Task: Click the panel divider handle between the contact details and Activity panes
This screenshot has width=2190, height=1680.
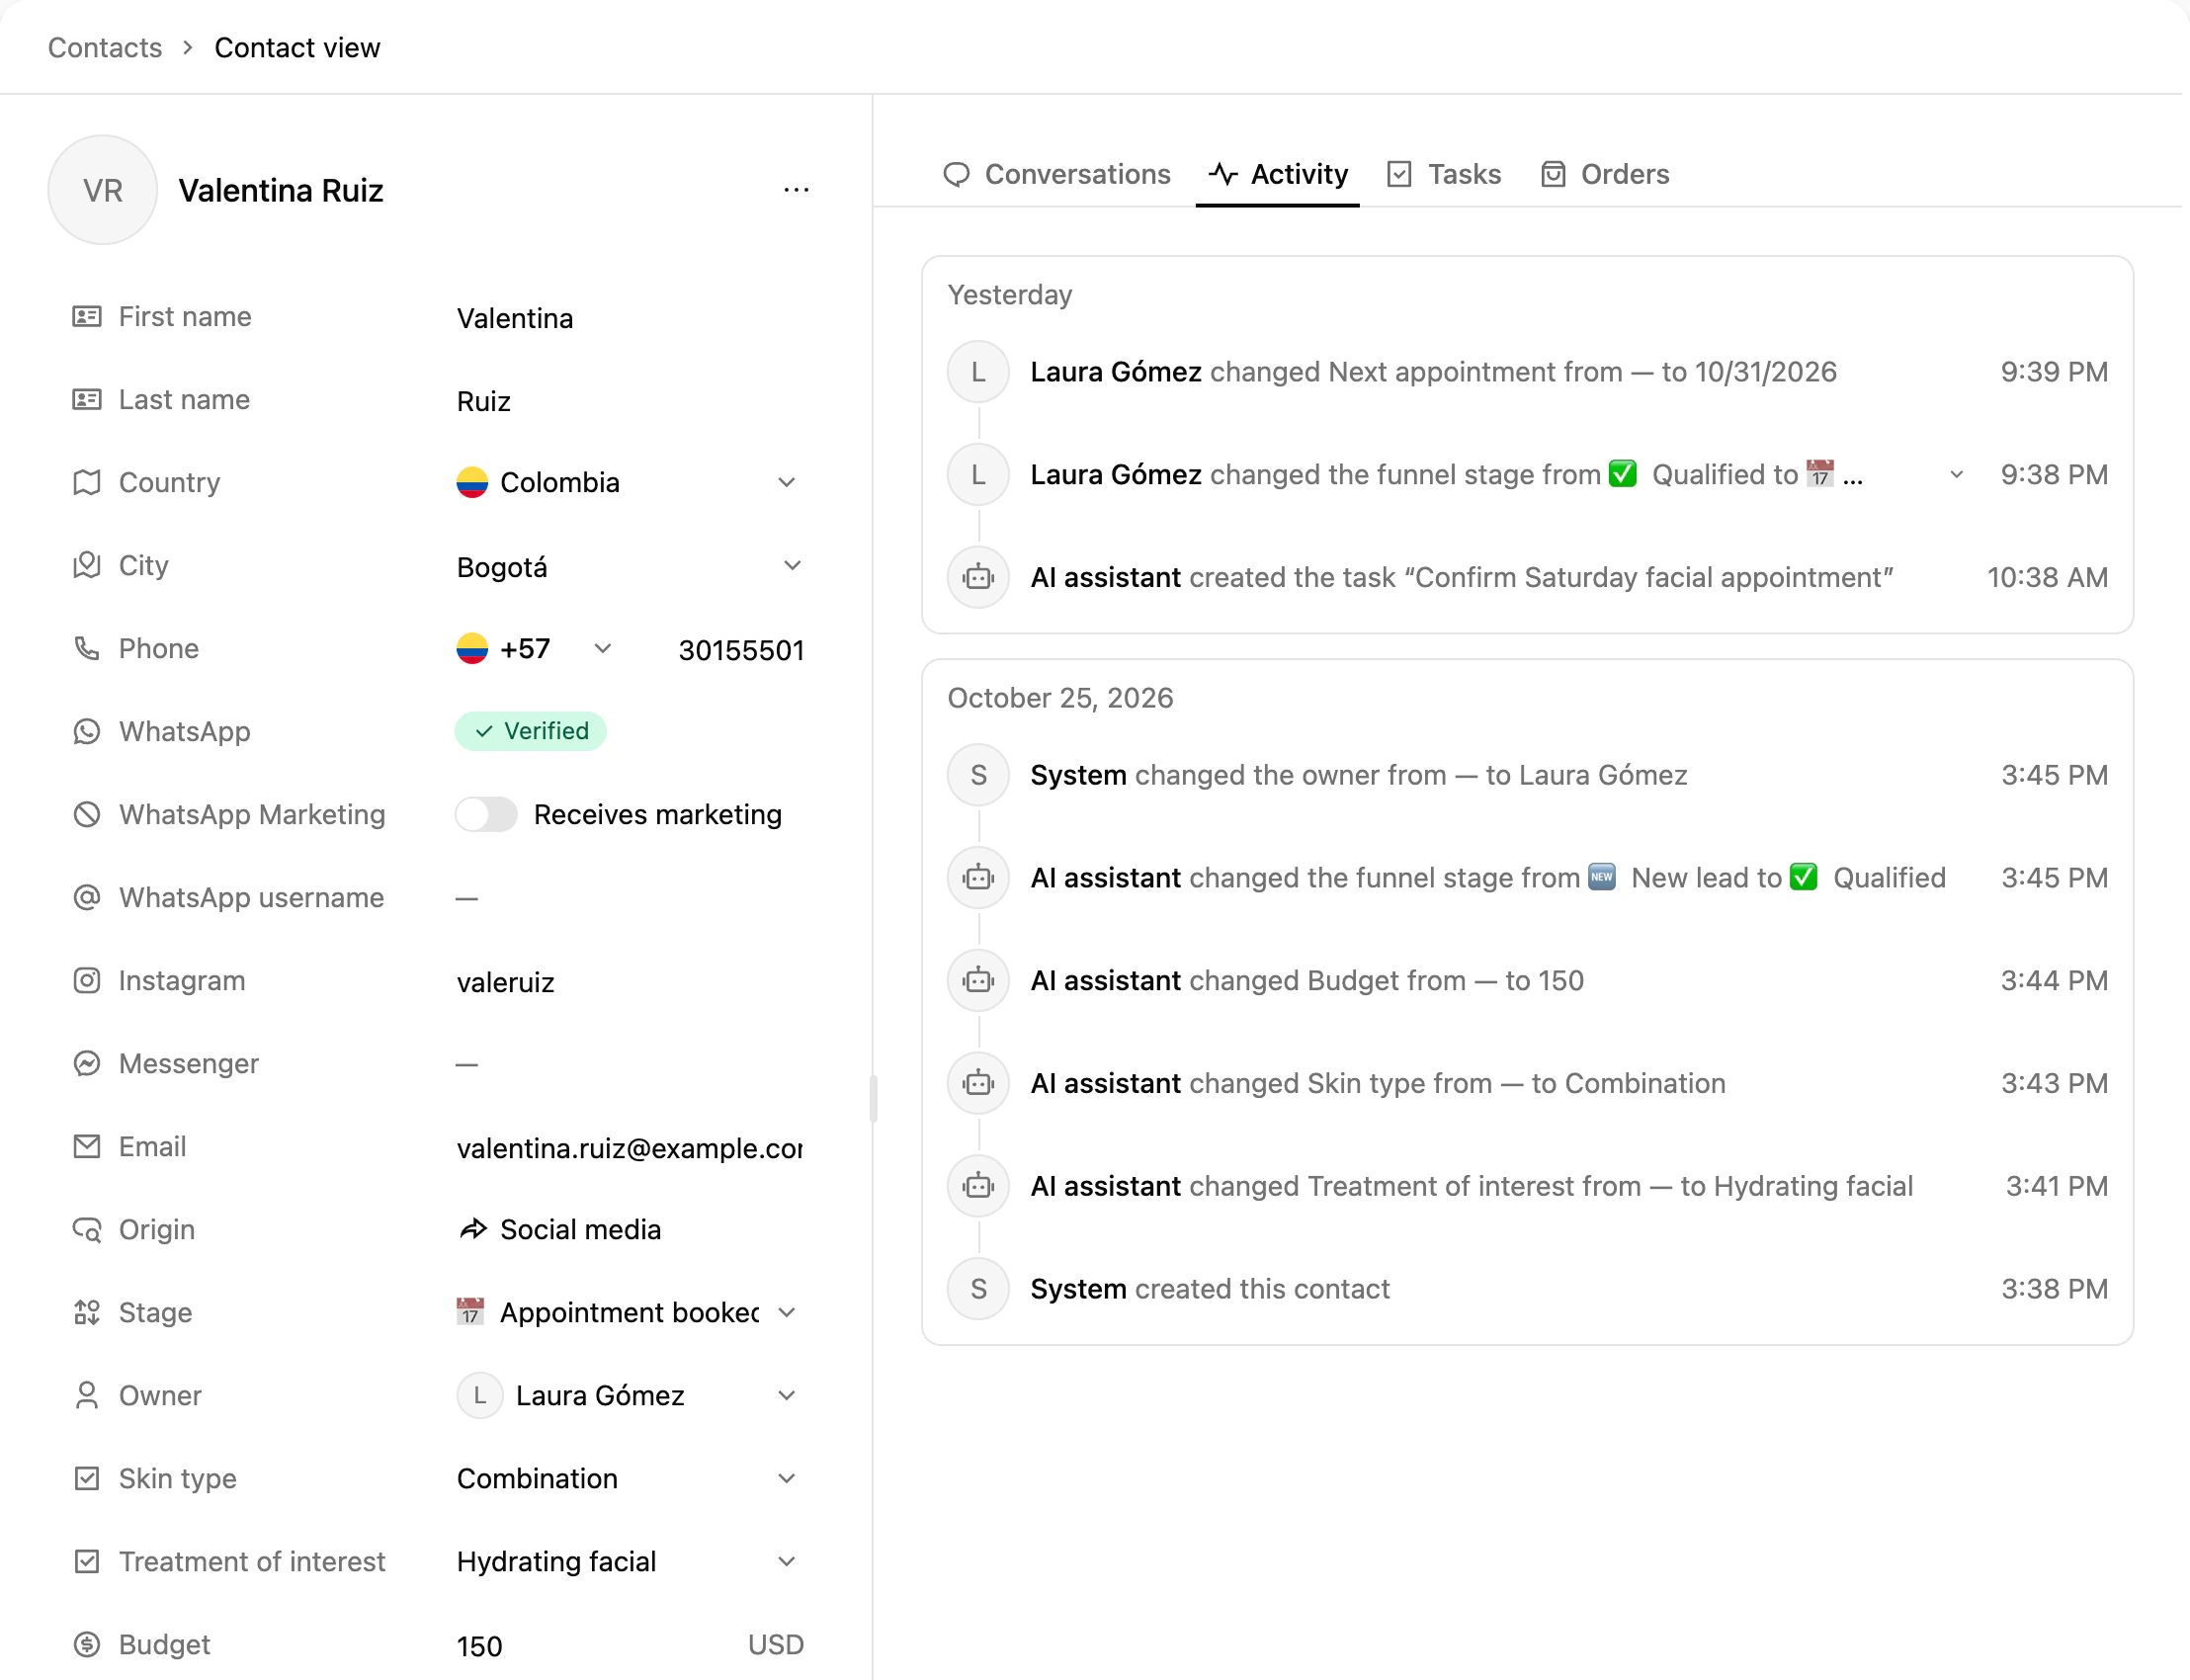Action: pyautogui.click(x=873, y=1098)
